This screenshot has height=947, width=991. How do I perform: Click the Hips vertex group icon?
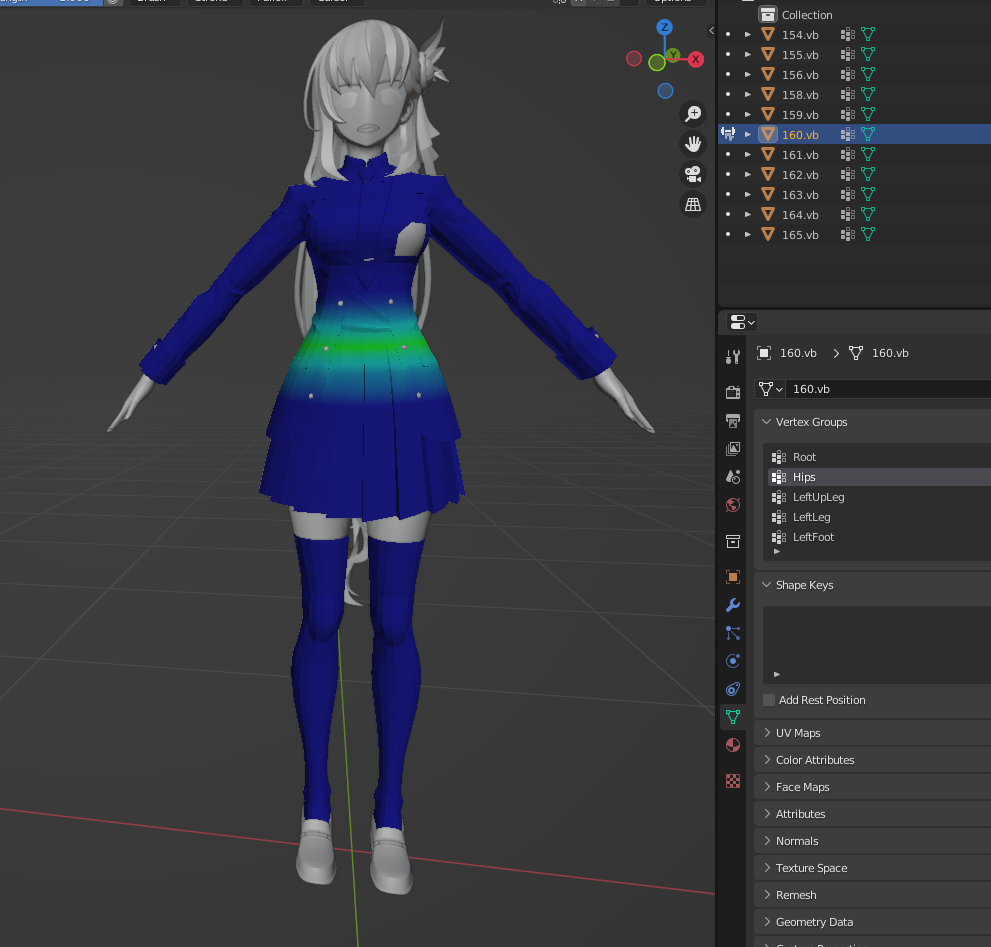point(779,477)
